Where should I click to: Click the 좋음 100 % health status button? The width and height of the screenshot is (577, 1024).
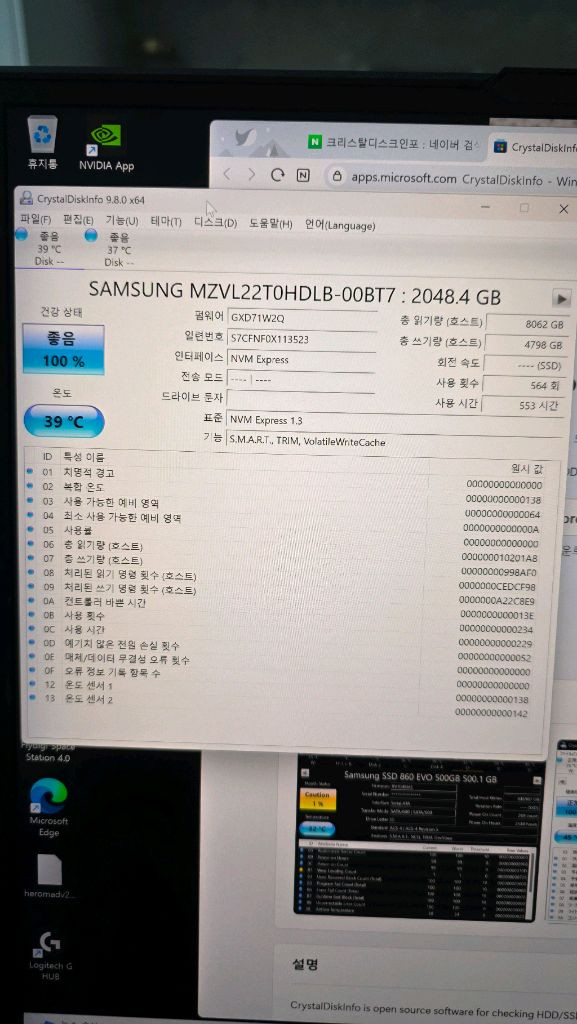pos(63,349)
